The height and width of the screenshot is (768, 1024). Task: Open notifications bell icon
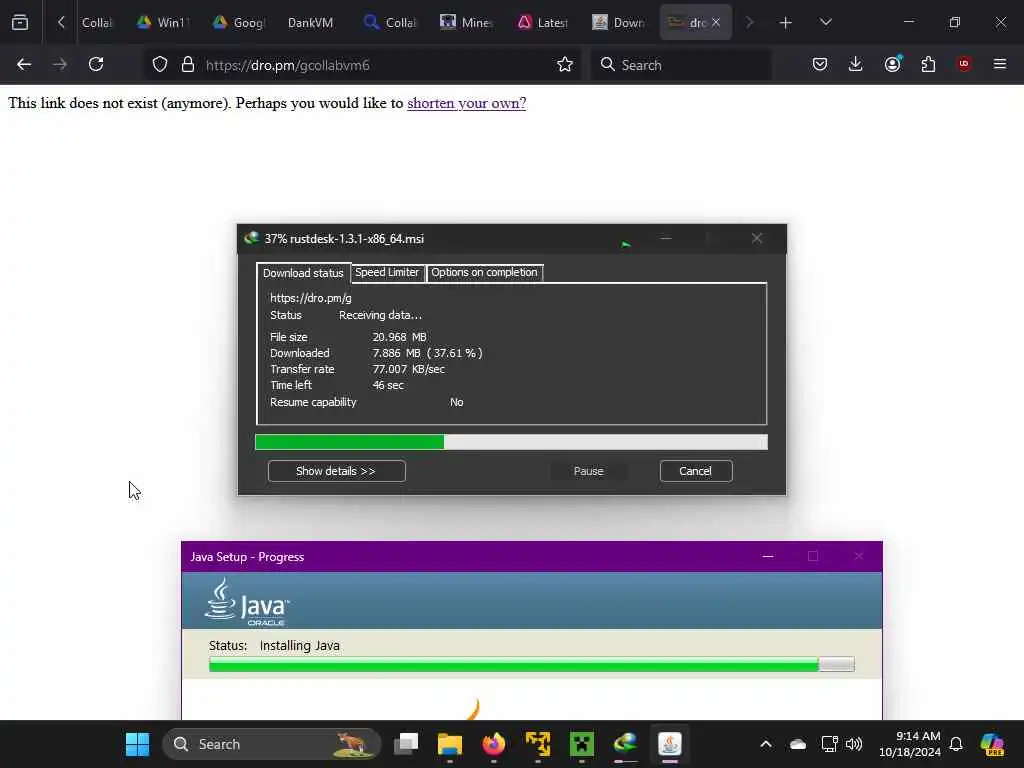956,744
